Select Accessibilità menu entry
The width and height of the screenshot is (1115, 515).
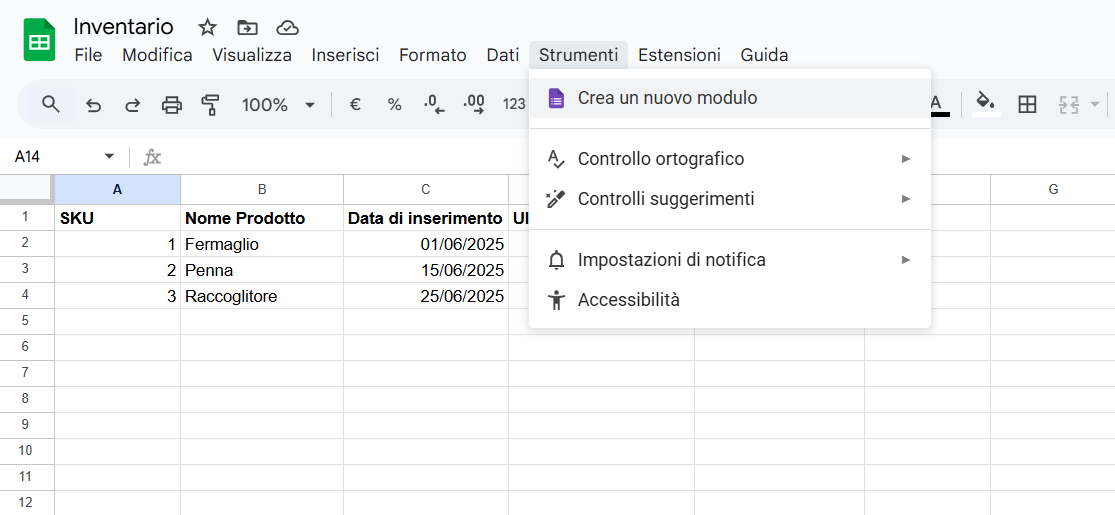click(730, 300)
